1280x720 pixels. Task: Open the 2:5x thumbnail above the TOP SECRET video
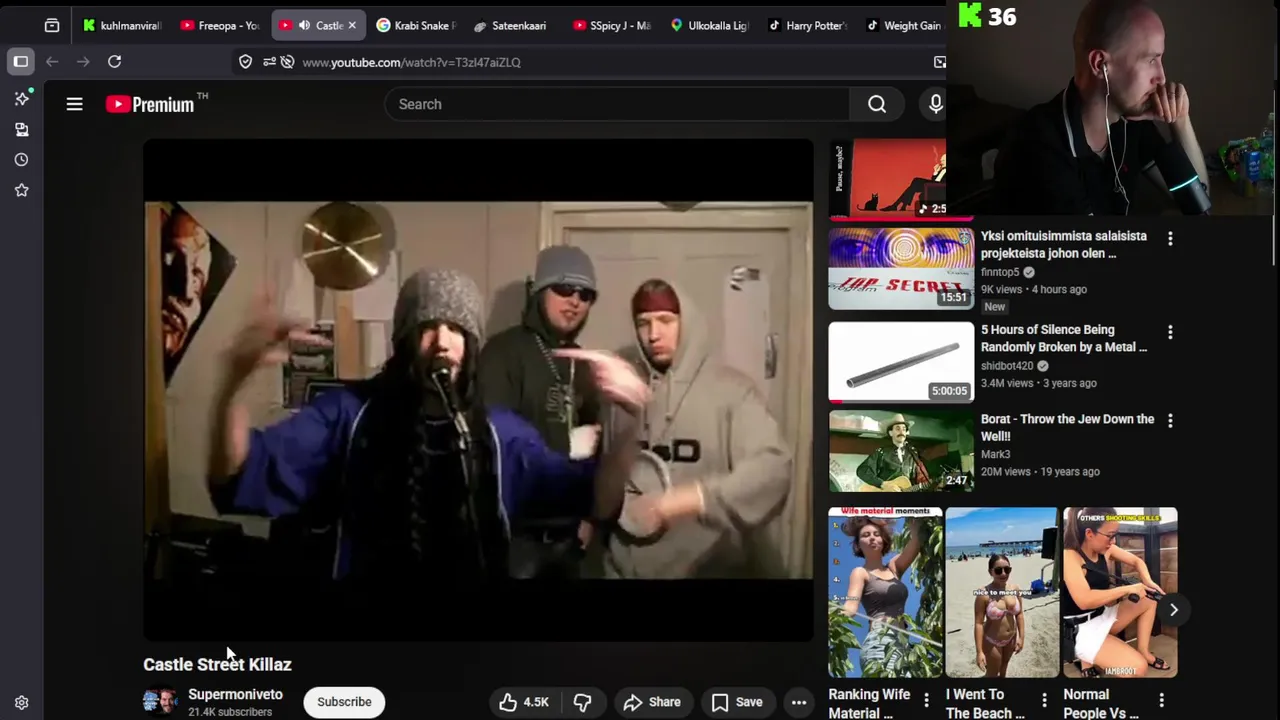[887, 179]
